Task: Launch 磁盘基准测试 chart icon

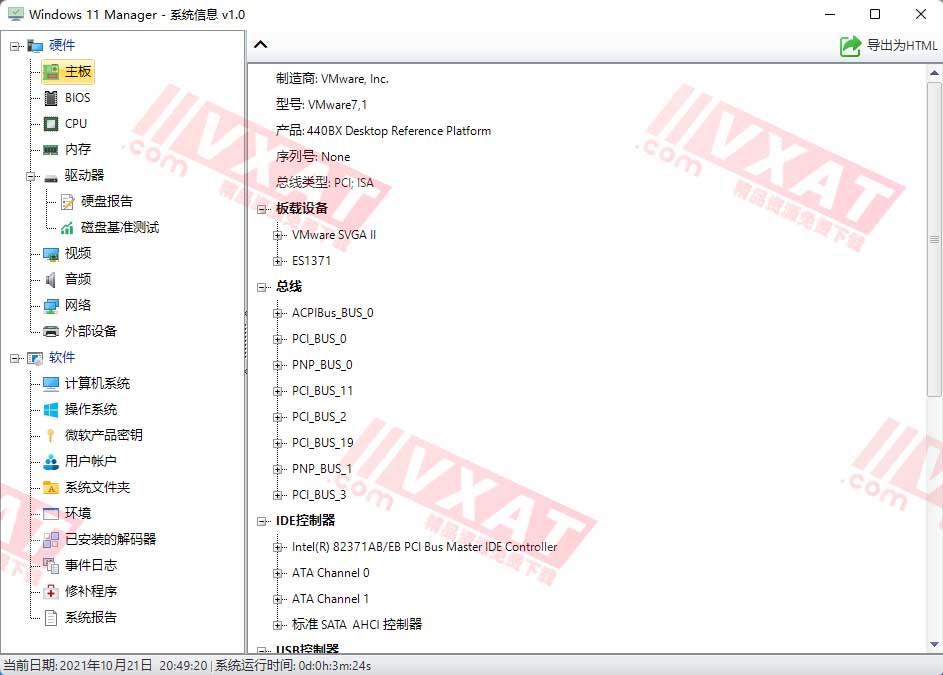Action: click(67, 227)
